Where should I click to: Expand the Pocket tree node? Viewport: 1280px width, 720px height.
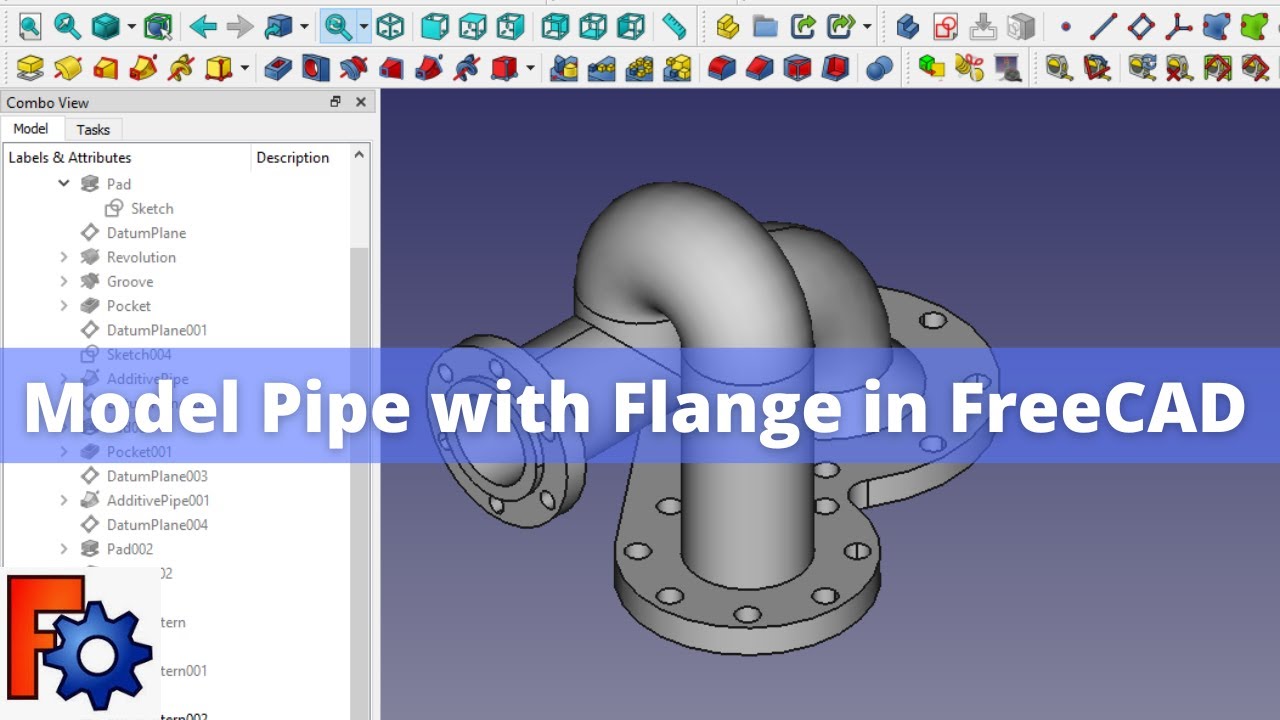coord(64,306)
